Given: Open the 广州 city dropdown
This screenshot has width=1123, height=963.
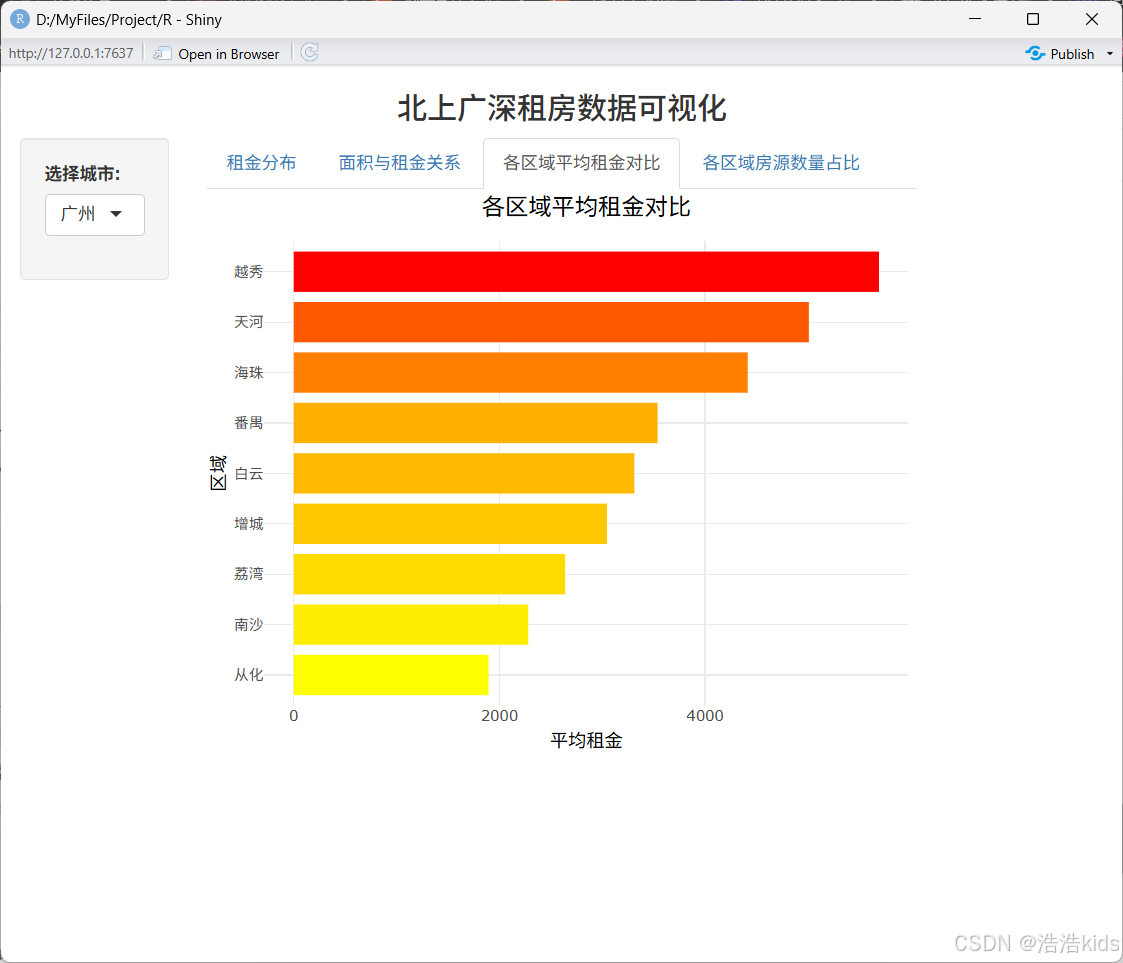Looking at the screenshot, I should click(95, 214).
